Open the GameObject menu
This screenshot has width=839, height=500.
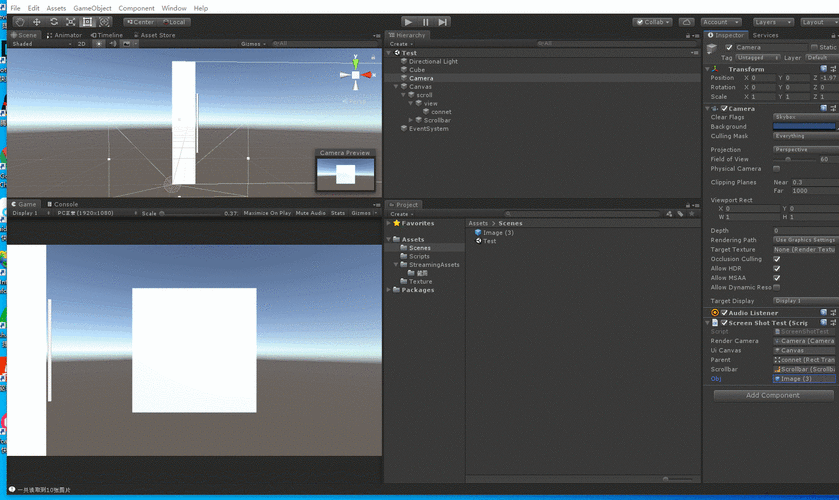(x=92, y=8)
